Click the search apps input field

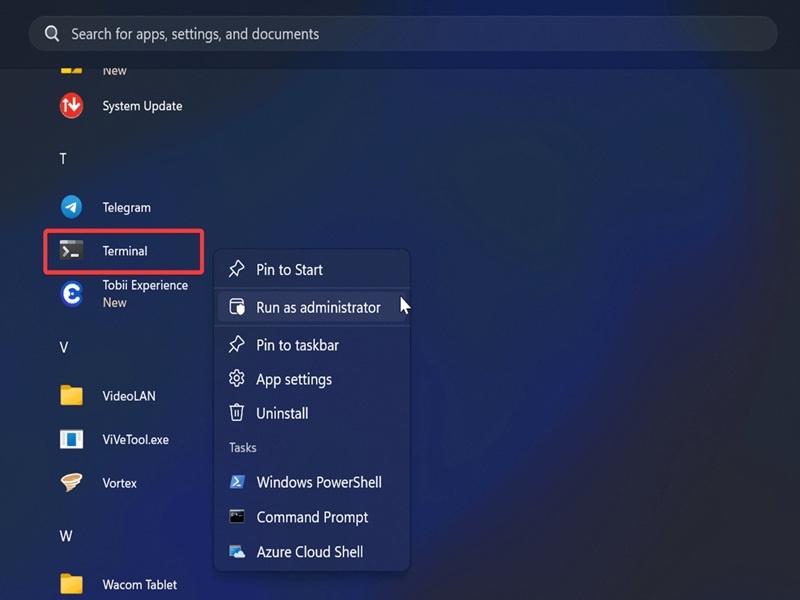pos(403,34)
